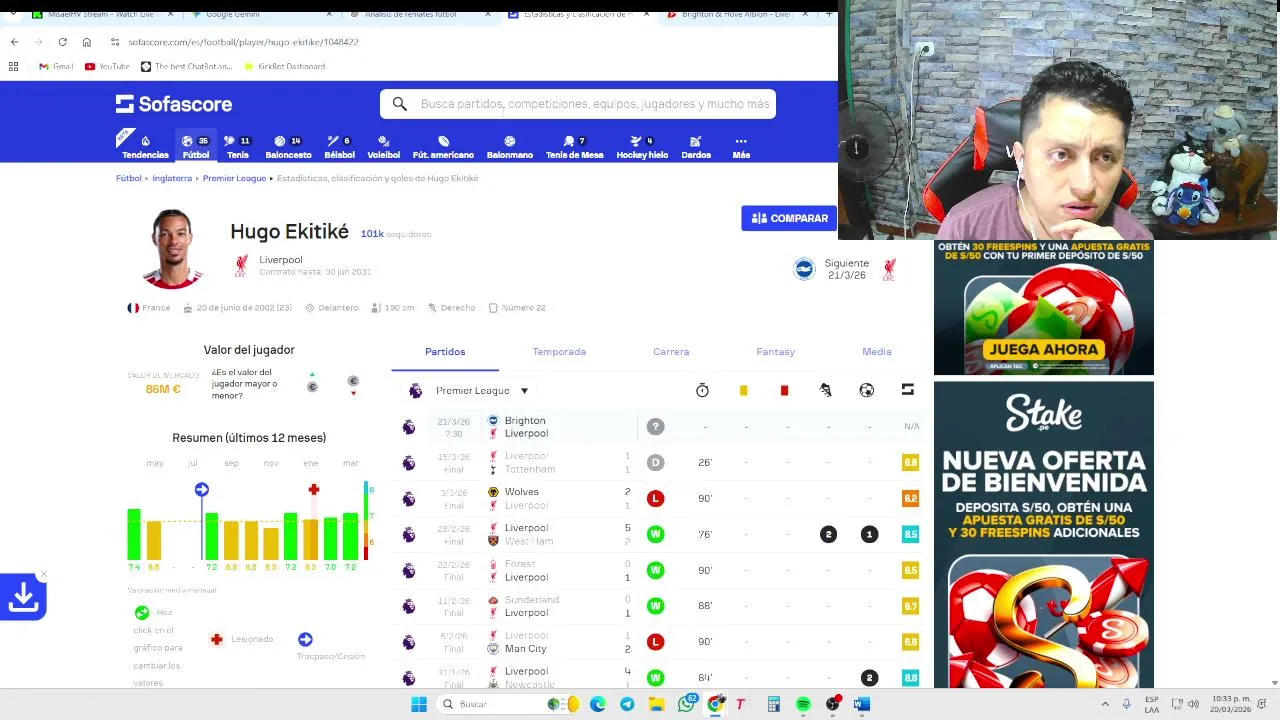Open the Tendencias sports section
This screenshot has width=1280, height=720.
tap(145, 146)
